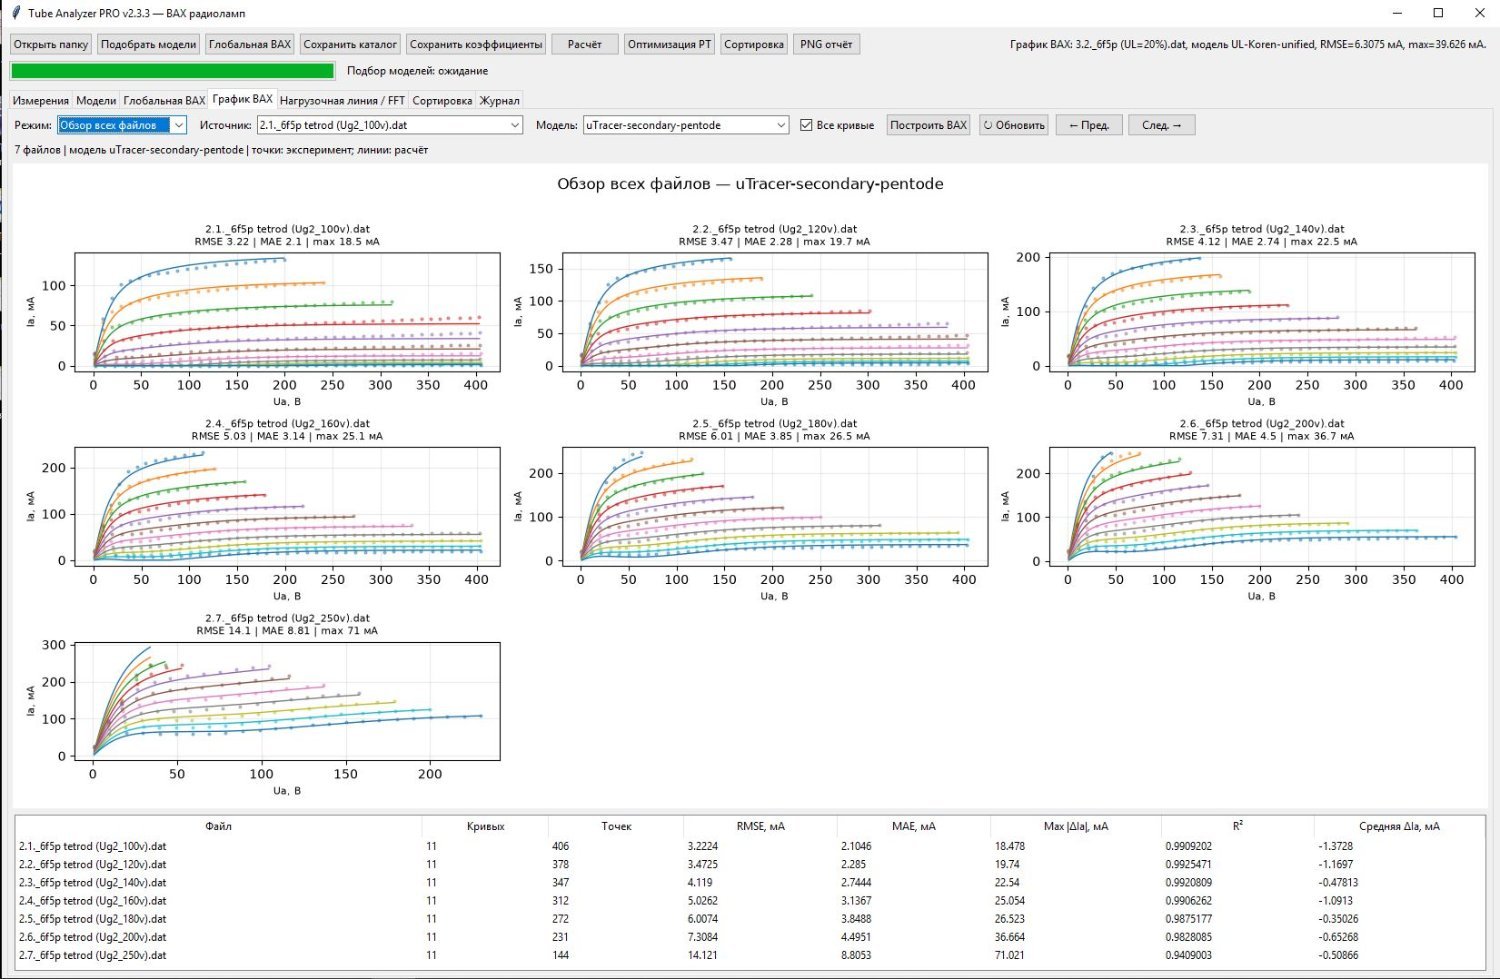Screen dimensions: 1500x979
Task: Expand the 'Режим' mode dropdown
Action: tap(122, 125)
